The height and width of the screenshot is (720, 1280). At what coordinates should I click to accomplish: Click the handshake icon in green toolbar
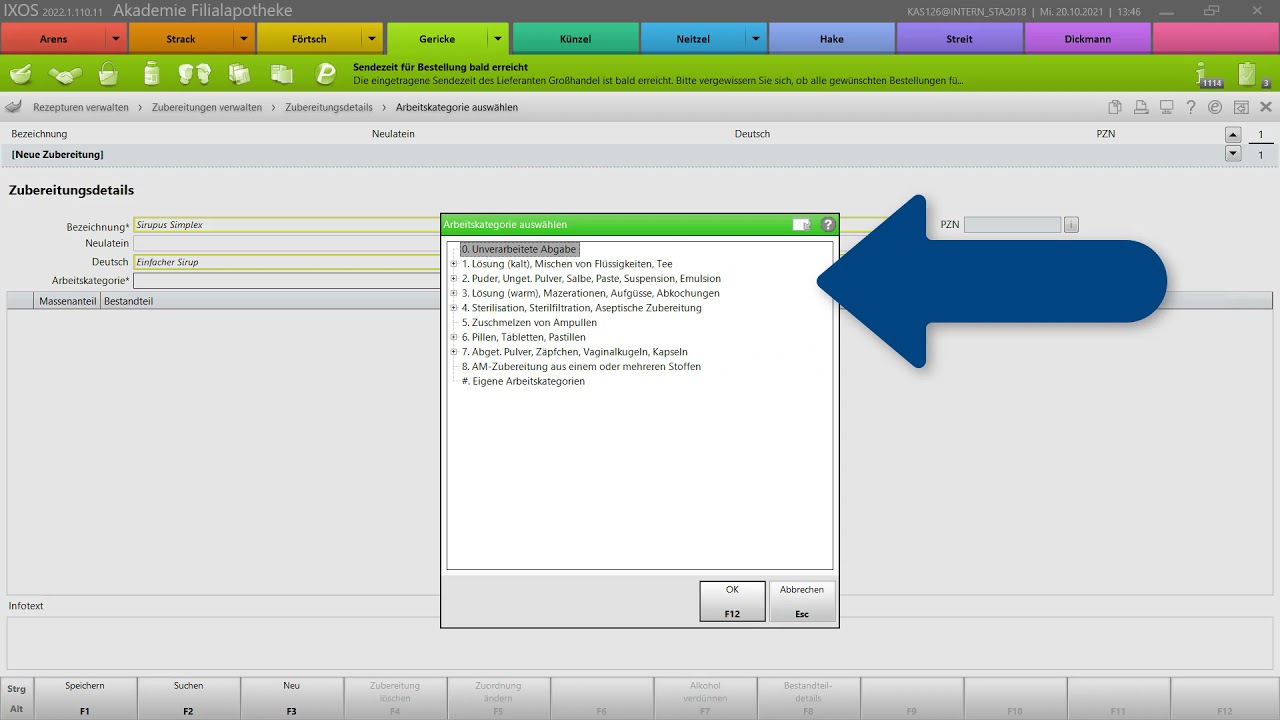click(65, 74)
